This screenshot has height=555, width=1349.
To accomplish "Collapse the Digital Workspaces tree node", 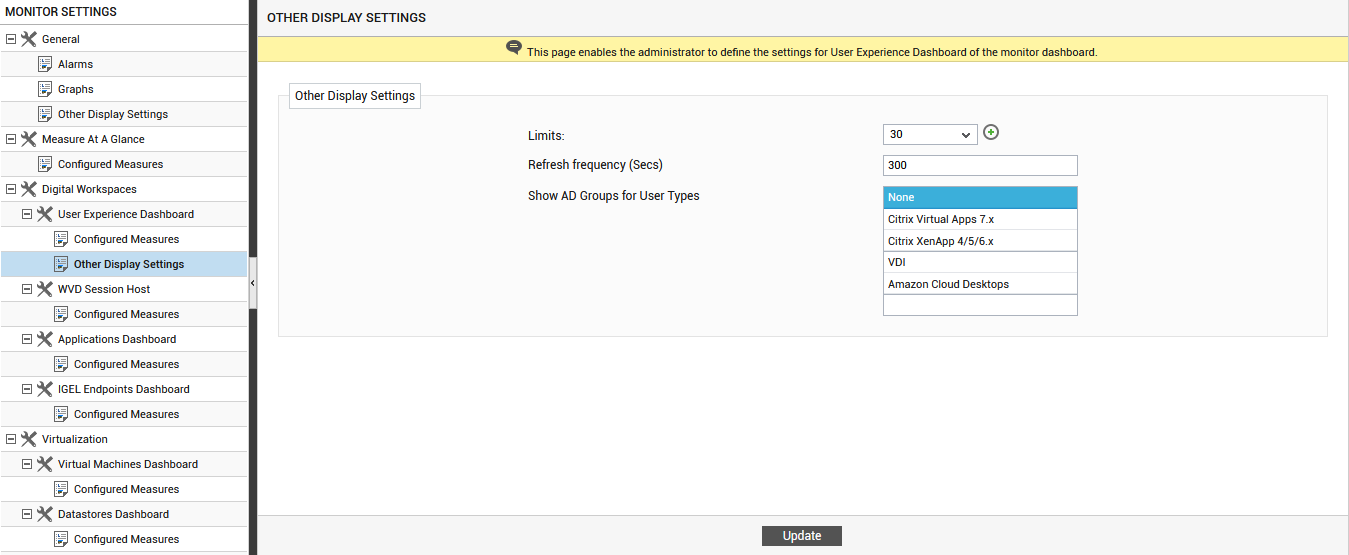I will click(x=11, y=189).
